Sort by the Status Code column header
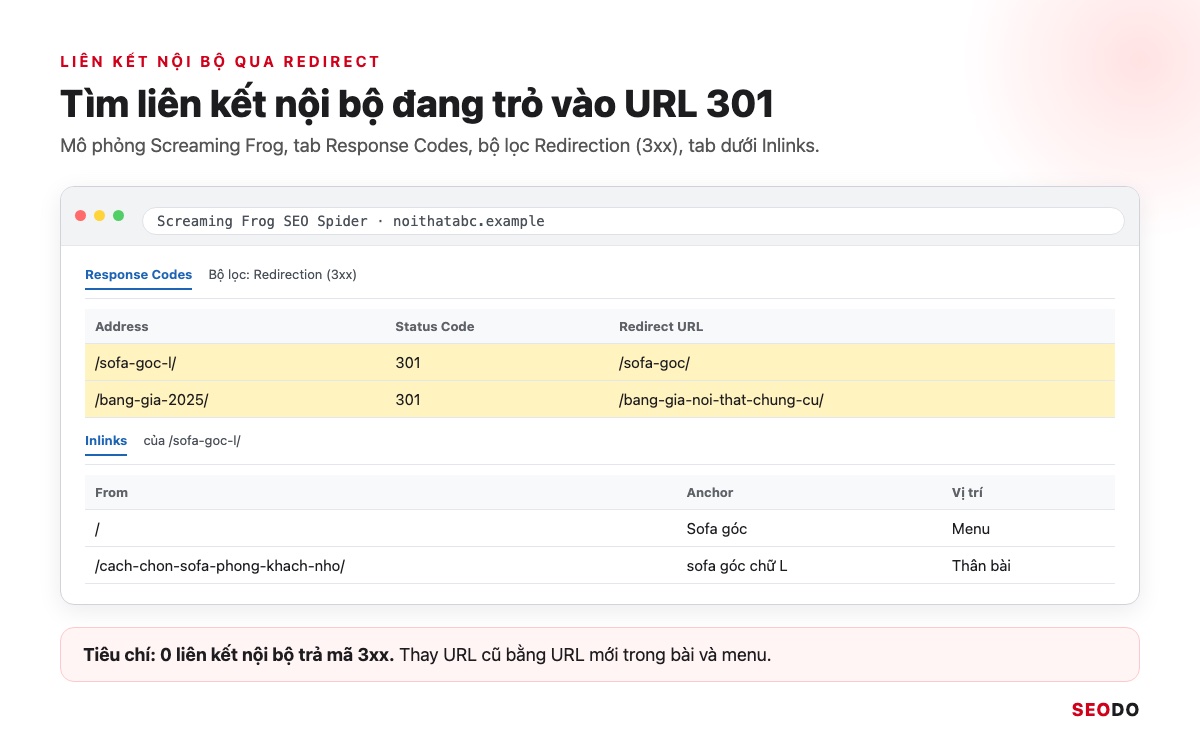The width and height of the screenshot is (1200, 742). point(435,327)
